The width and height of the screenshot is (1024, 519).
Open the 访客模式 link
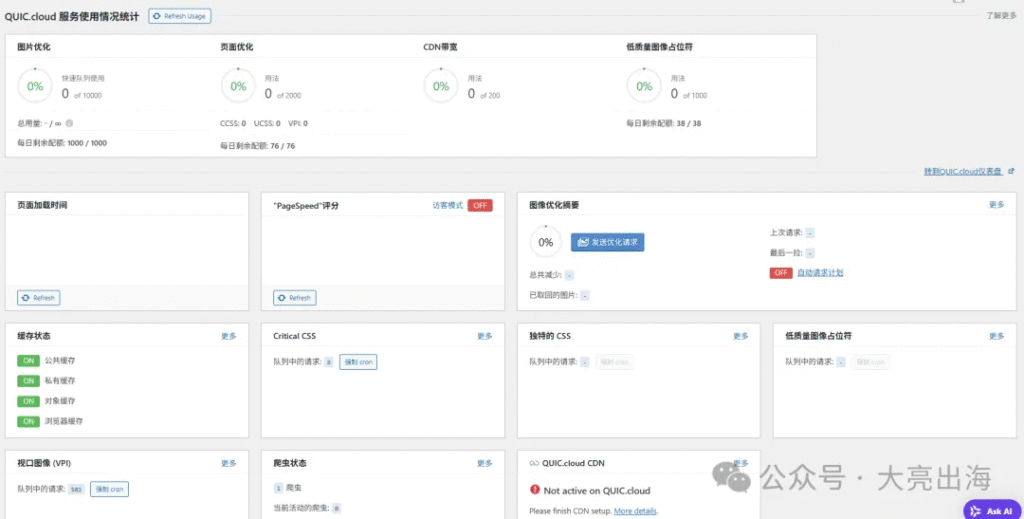coord(447,205)
